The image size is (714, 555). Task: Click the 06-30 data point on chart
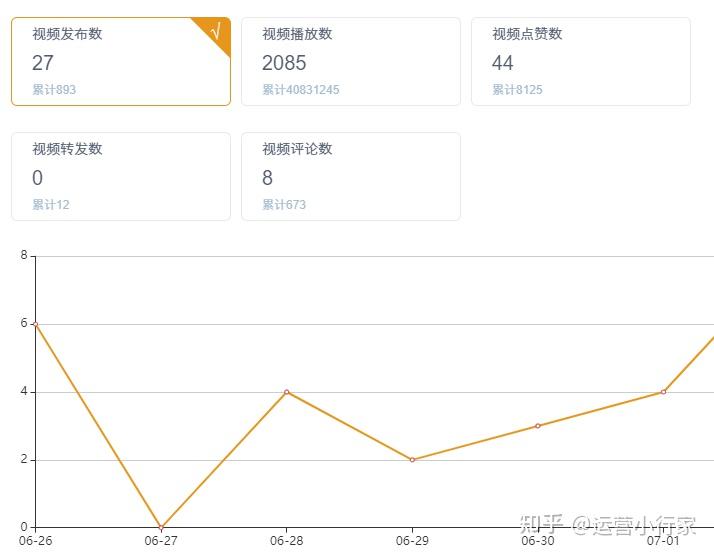pos(538,426)
